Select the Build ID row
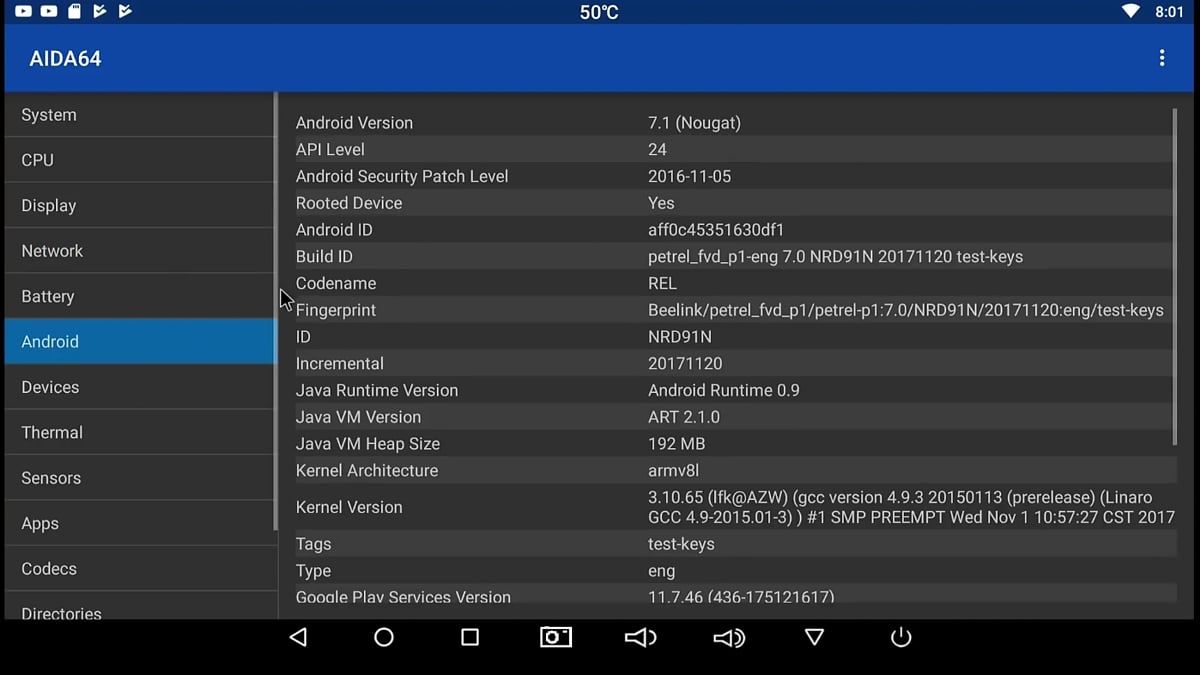Screen dimensions: 1200x675 pos(735,256)
